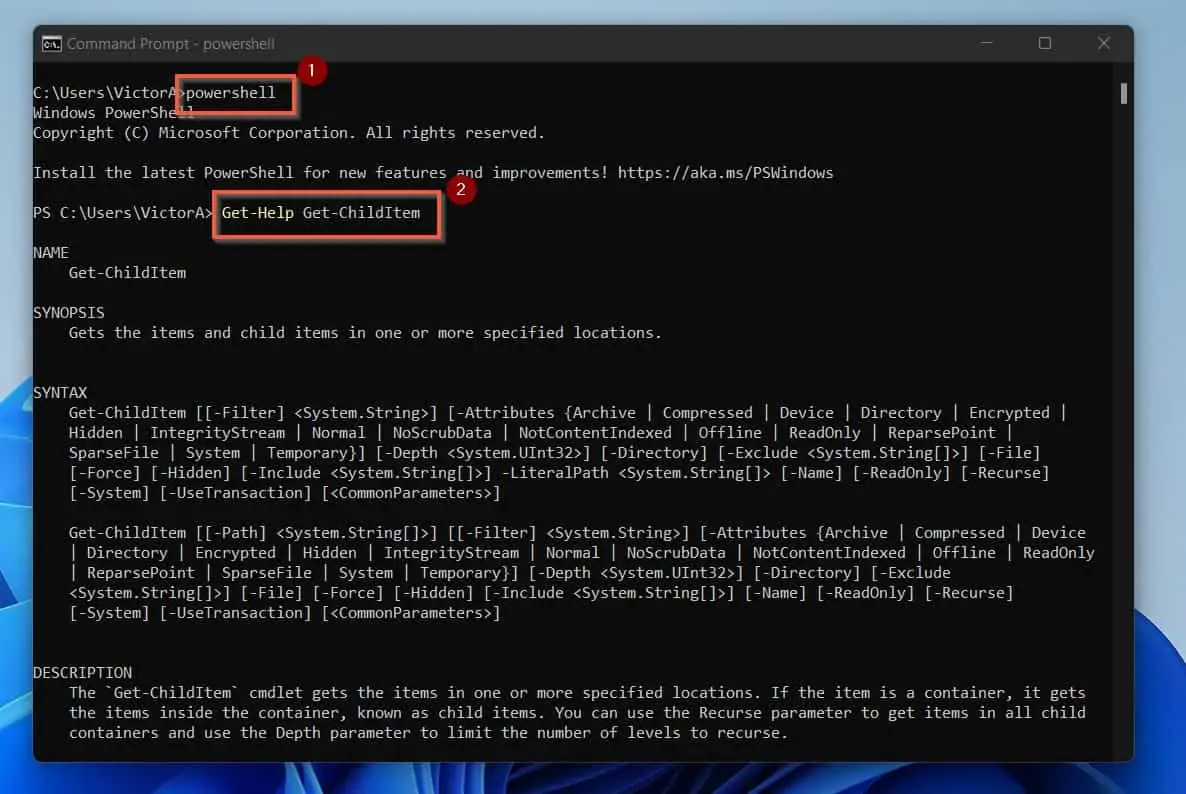Click the 'Get-Help Get-ChildItem' command text
Viewport: 1186px width, 794px height.
[321, 213]
